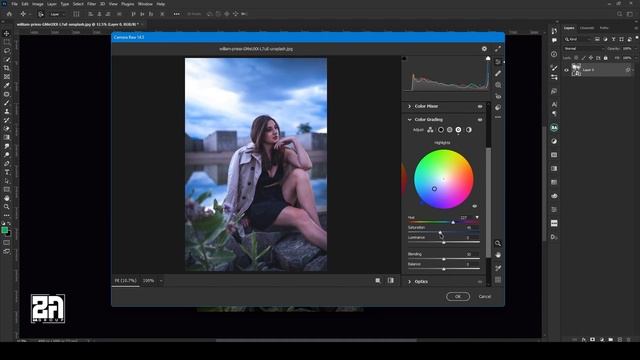Click the Camera Raw color sampler icon
The image size is (640, 360).
[x=498, y=268]
